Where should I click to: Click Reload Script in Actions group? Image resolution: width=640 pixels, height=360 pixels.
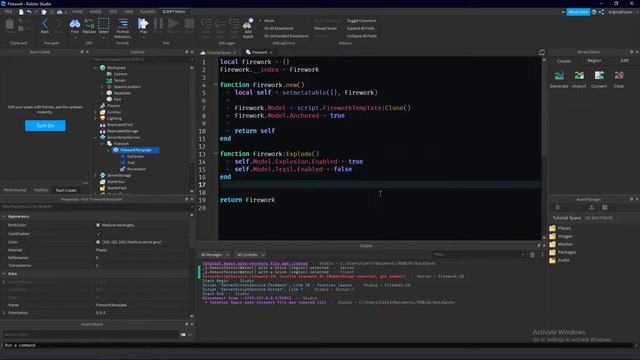(325, 28)
